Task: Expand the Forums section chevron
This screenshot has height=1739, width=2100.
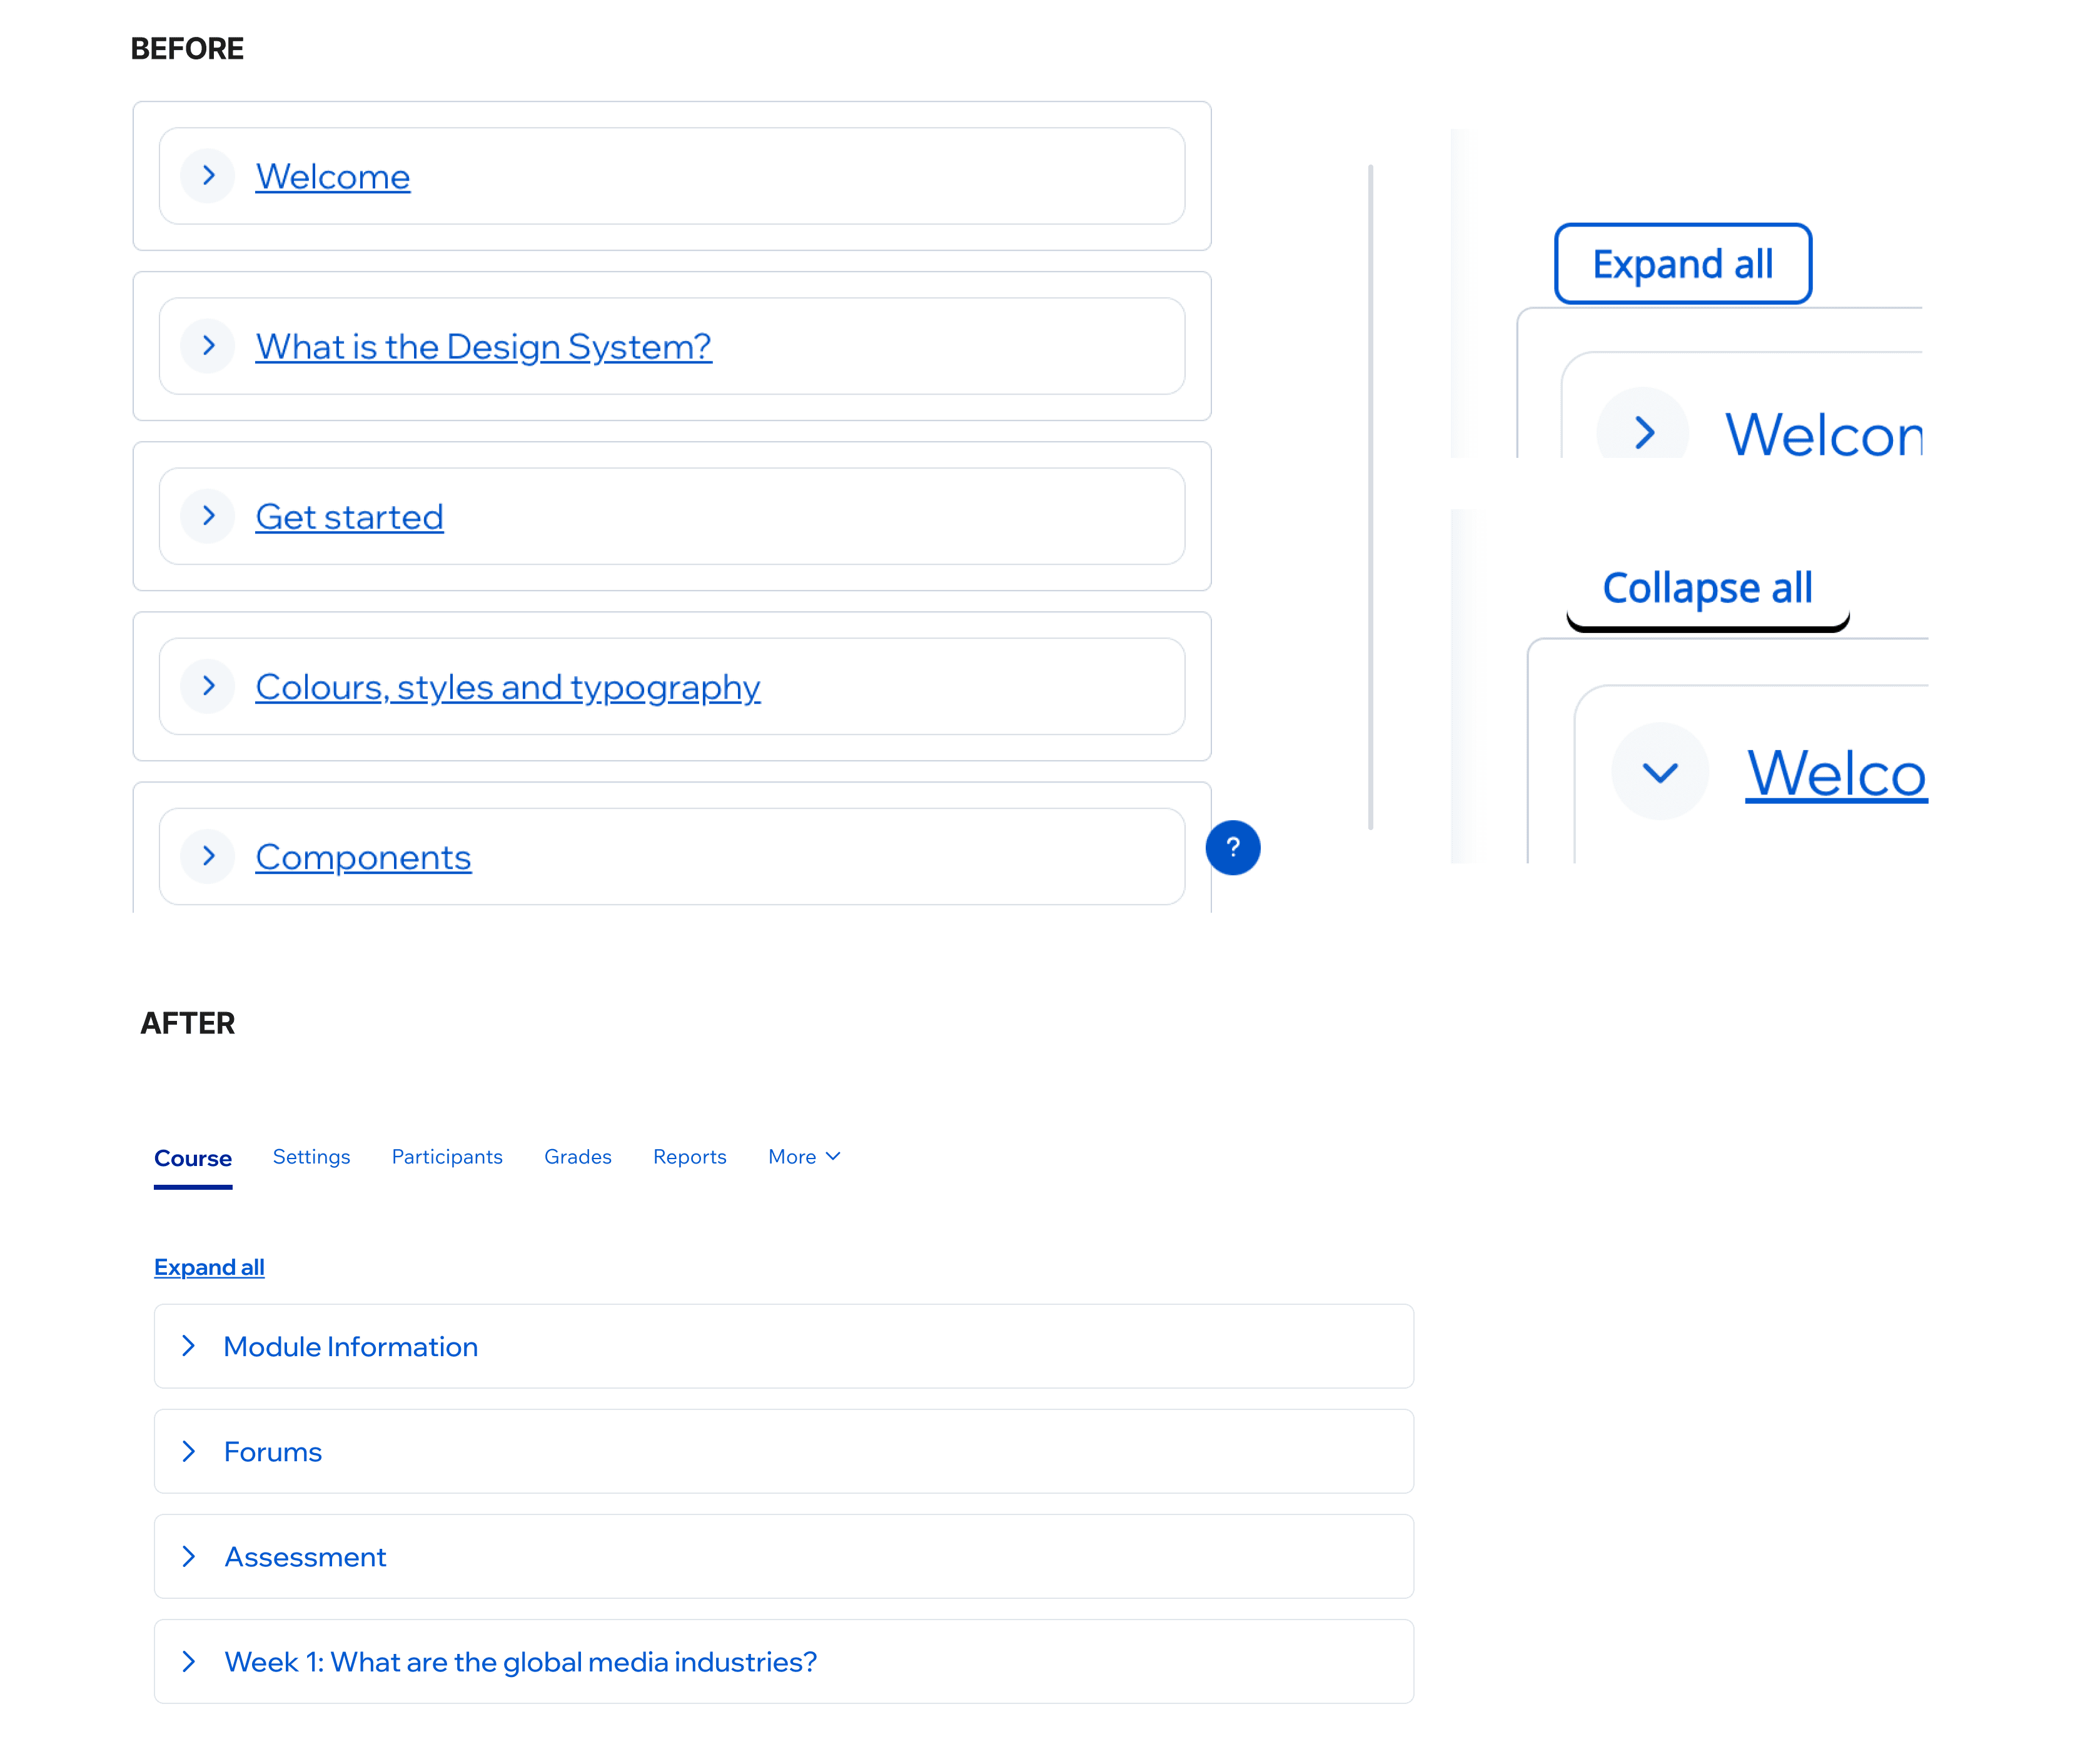Action: tap(188, 1451)
